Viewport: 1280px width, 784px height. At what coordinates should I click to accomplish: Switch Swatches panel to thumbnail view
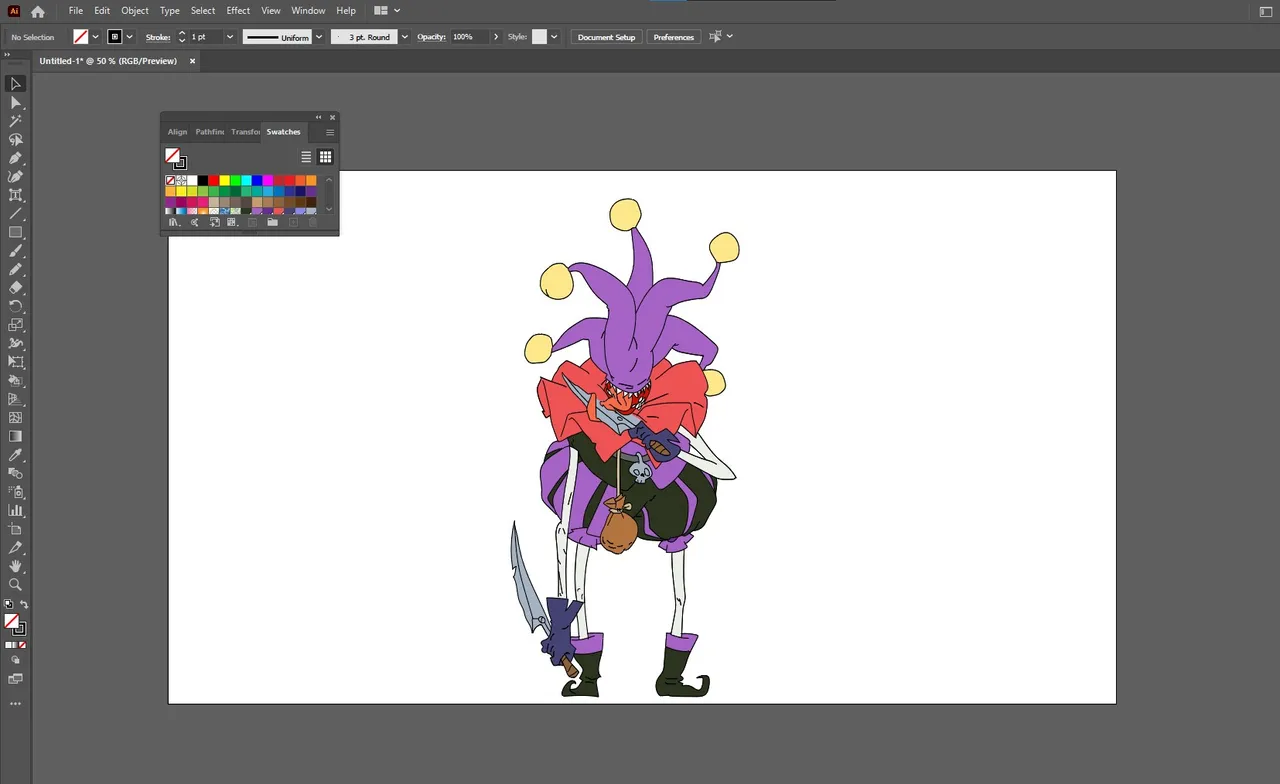pyautogui.click(x=325, y=157)
